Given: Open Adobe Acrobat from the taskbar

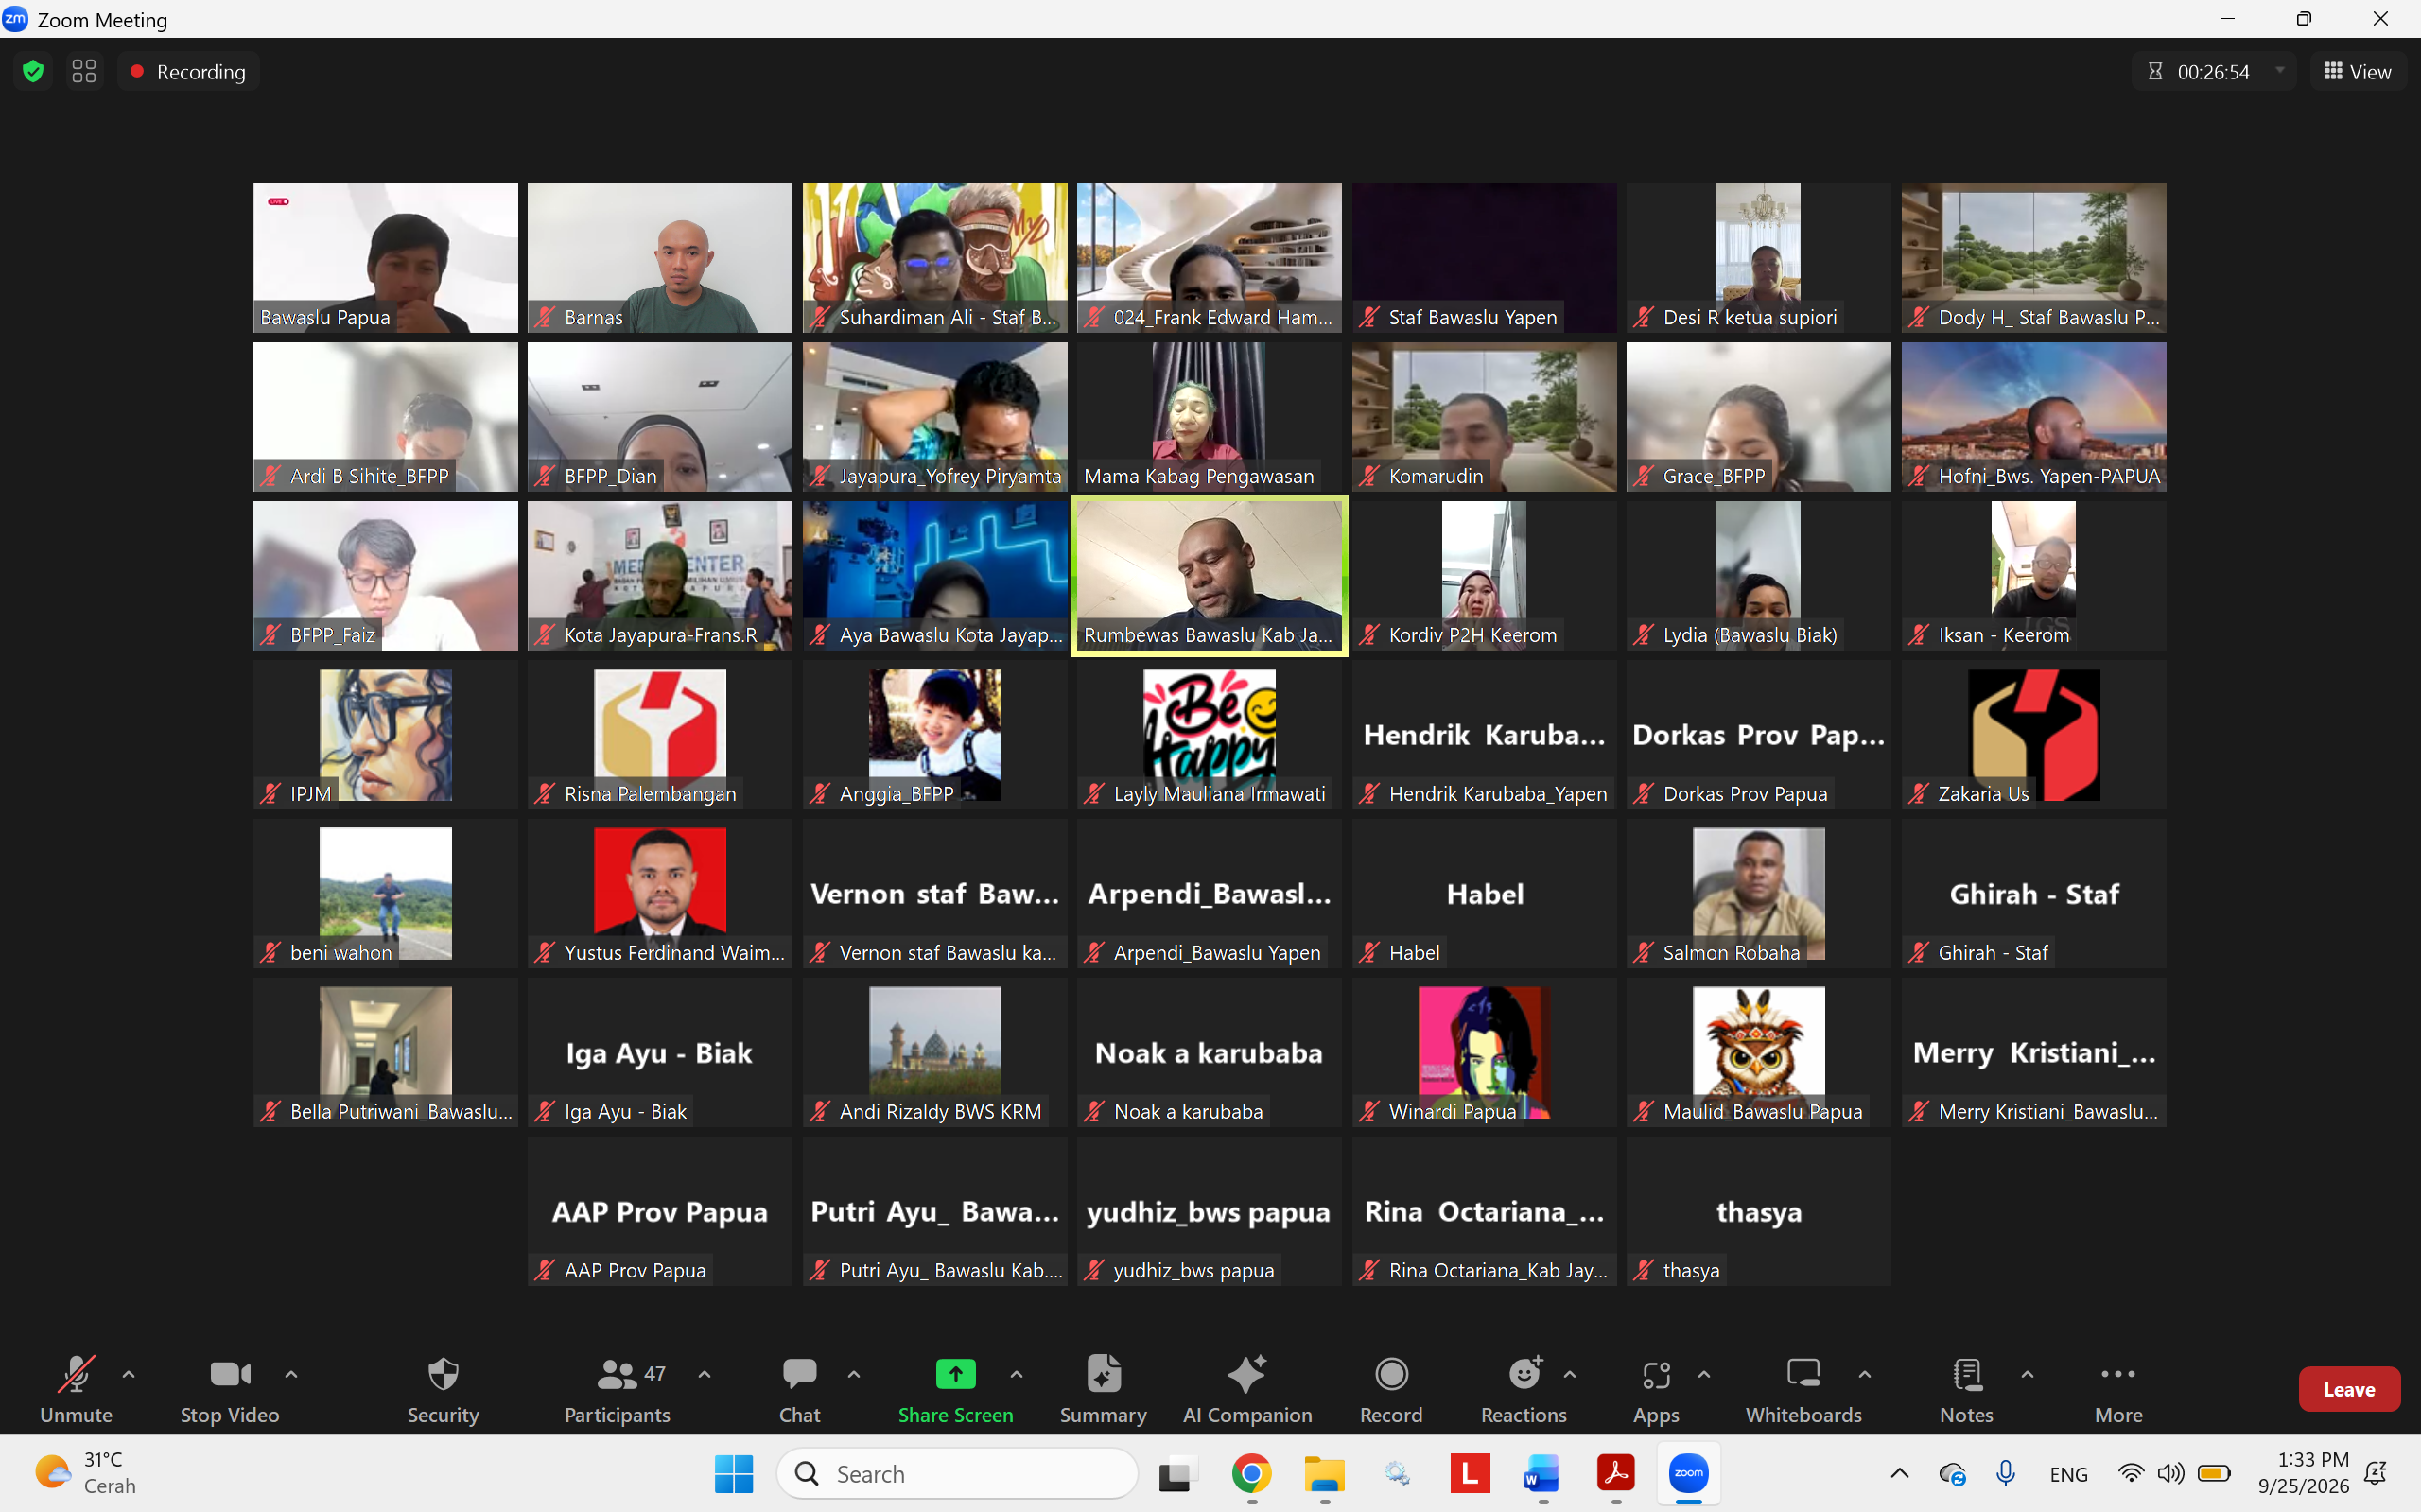Looking at the screenshot, I should coord(1615,1473).
